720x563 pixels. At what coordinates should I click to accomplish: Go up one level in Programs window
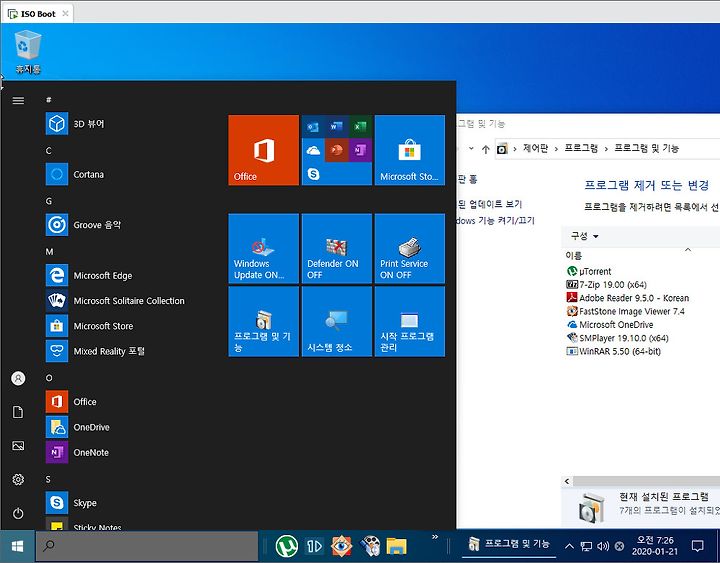485,149
